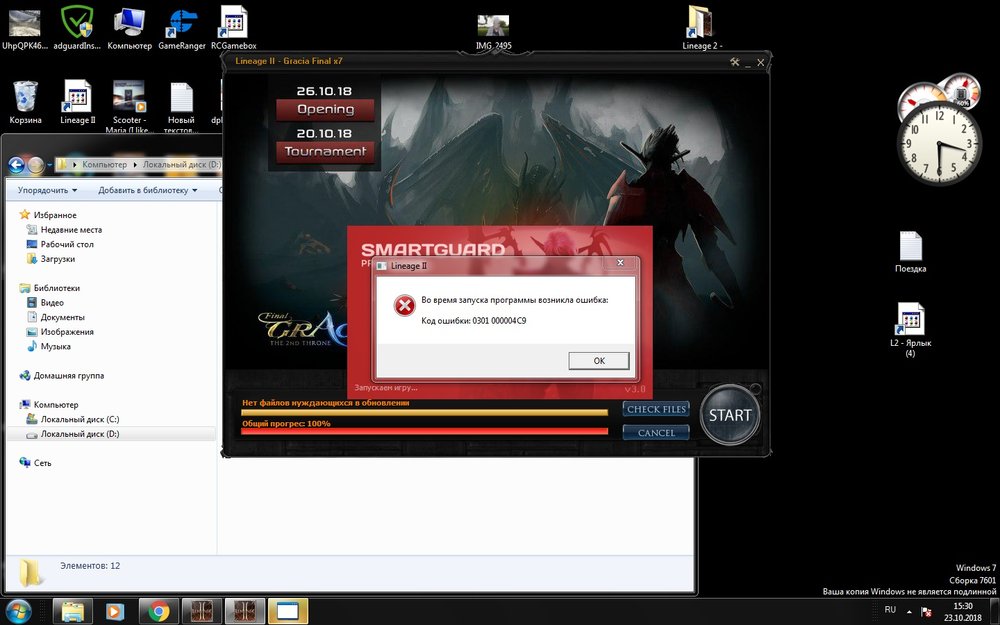Open the GameRanger desktop shortcut

coord(182,24)
